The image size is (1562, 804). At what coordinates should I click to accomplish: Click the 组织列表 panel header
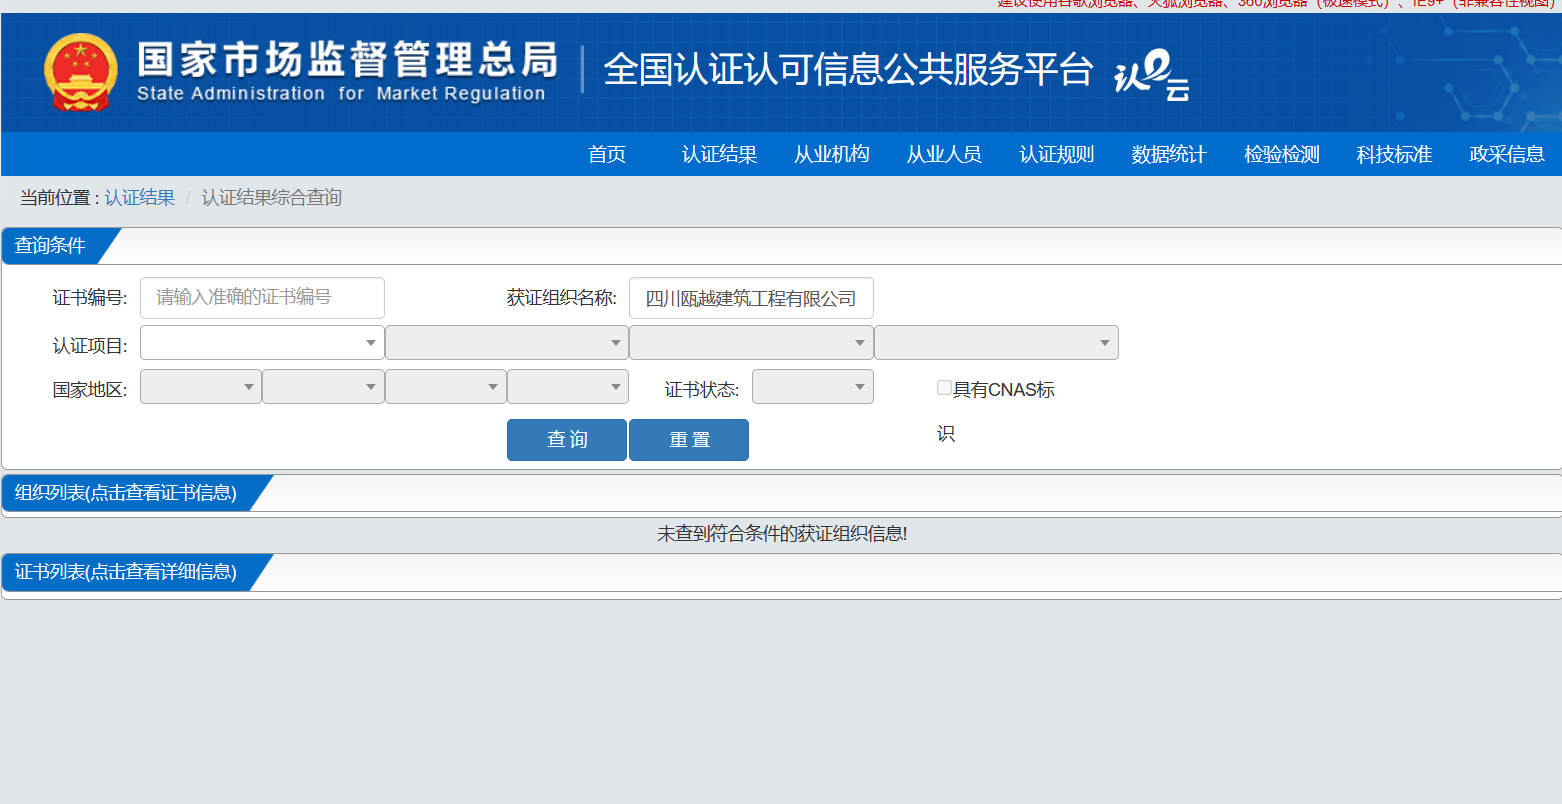[x=126, y=493]
